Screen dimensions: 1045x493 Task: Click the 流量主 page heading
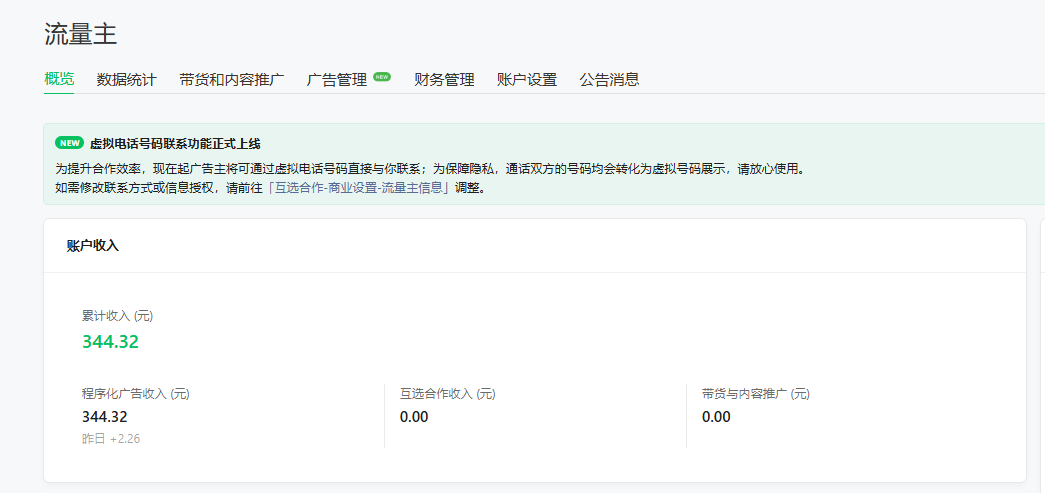coord(81,34)
